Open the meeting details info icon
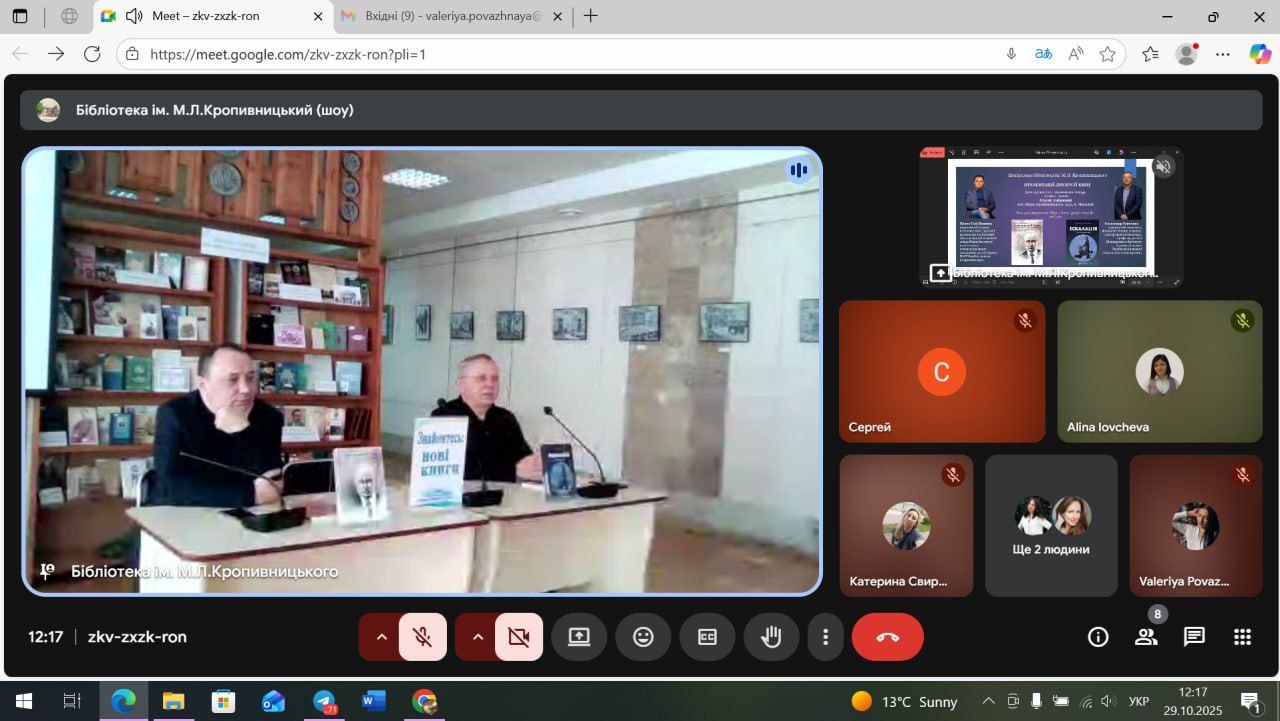The width and height of the screenshot is (1280, 721). coord(1098,637)
